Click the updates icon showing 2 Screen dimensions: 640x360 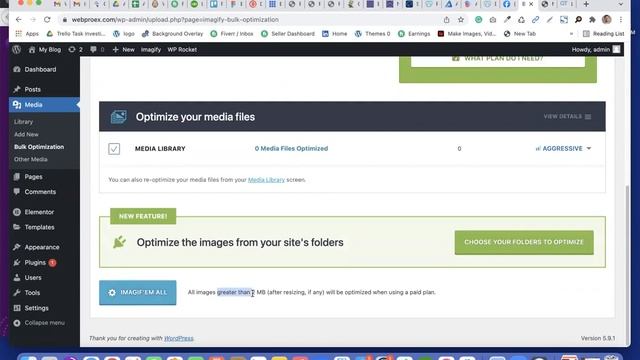tap(76, 49)
